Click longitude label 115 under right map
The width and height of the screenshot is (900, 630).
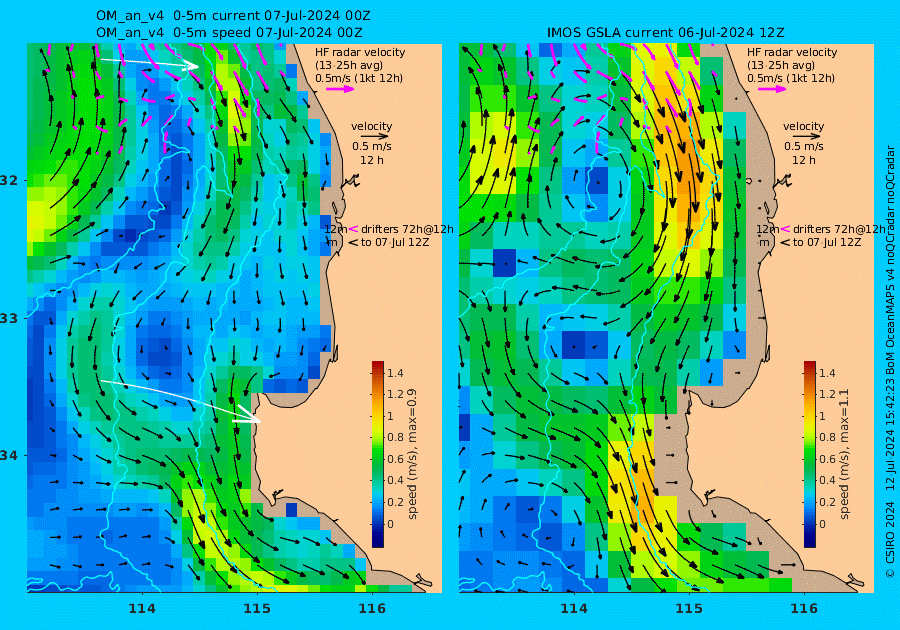pyautogui.click(x=688, y=609)
